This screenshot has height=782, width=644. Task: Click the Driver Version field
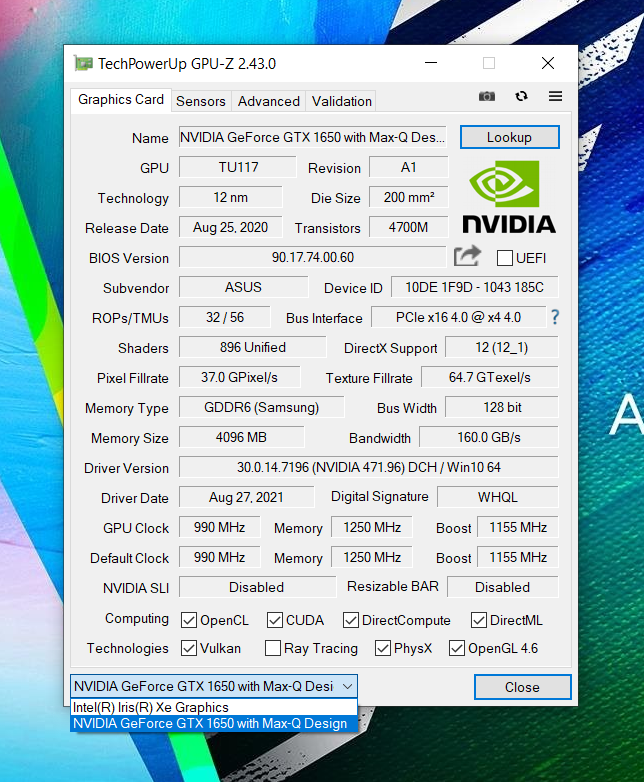tap(369, 467)
